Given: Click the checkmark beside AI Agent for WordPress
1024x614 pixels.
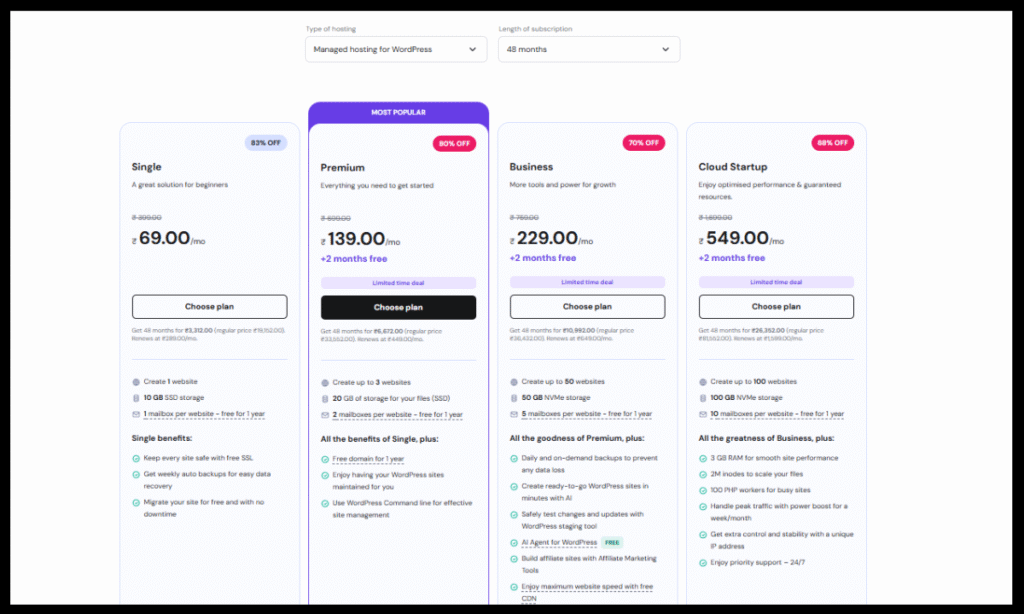Looking at the screenshot, I should tap(514, 543).
